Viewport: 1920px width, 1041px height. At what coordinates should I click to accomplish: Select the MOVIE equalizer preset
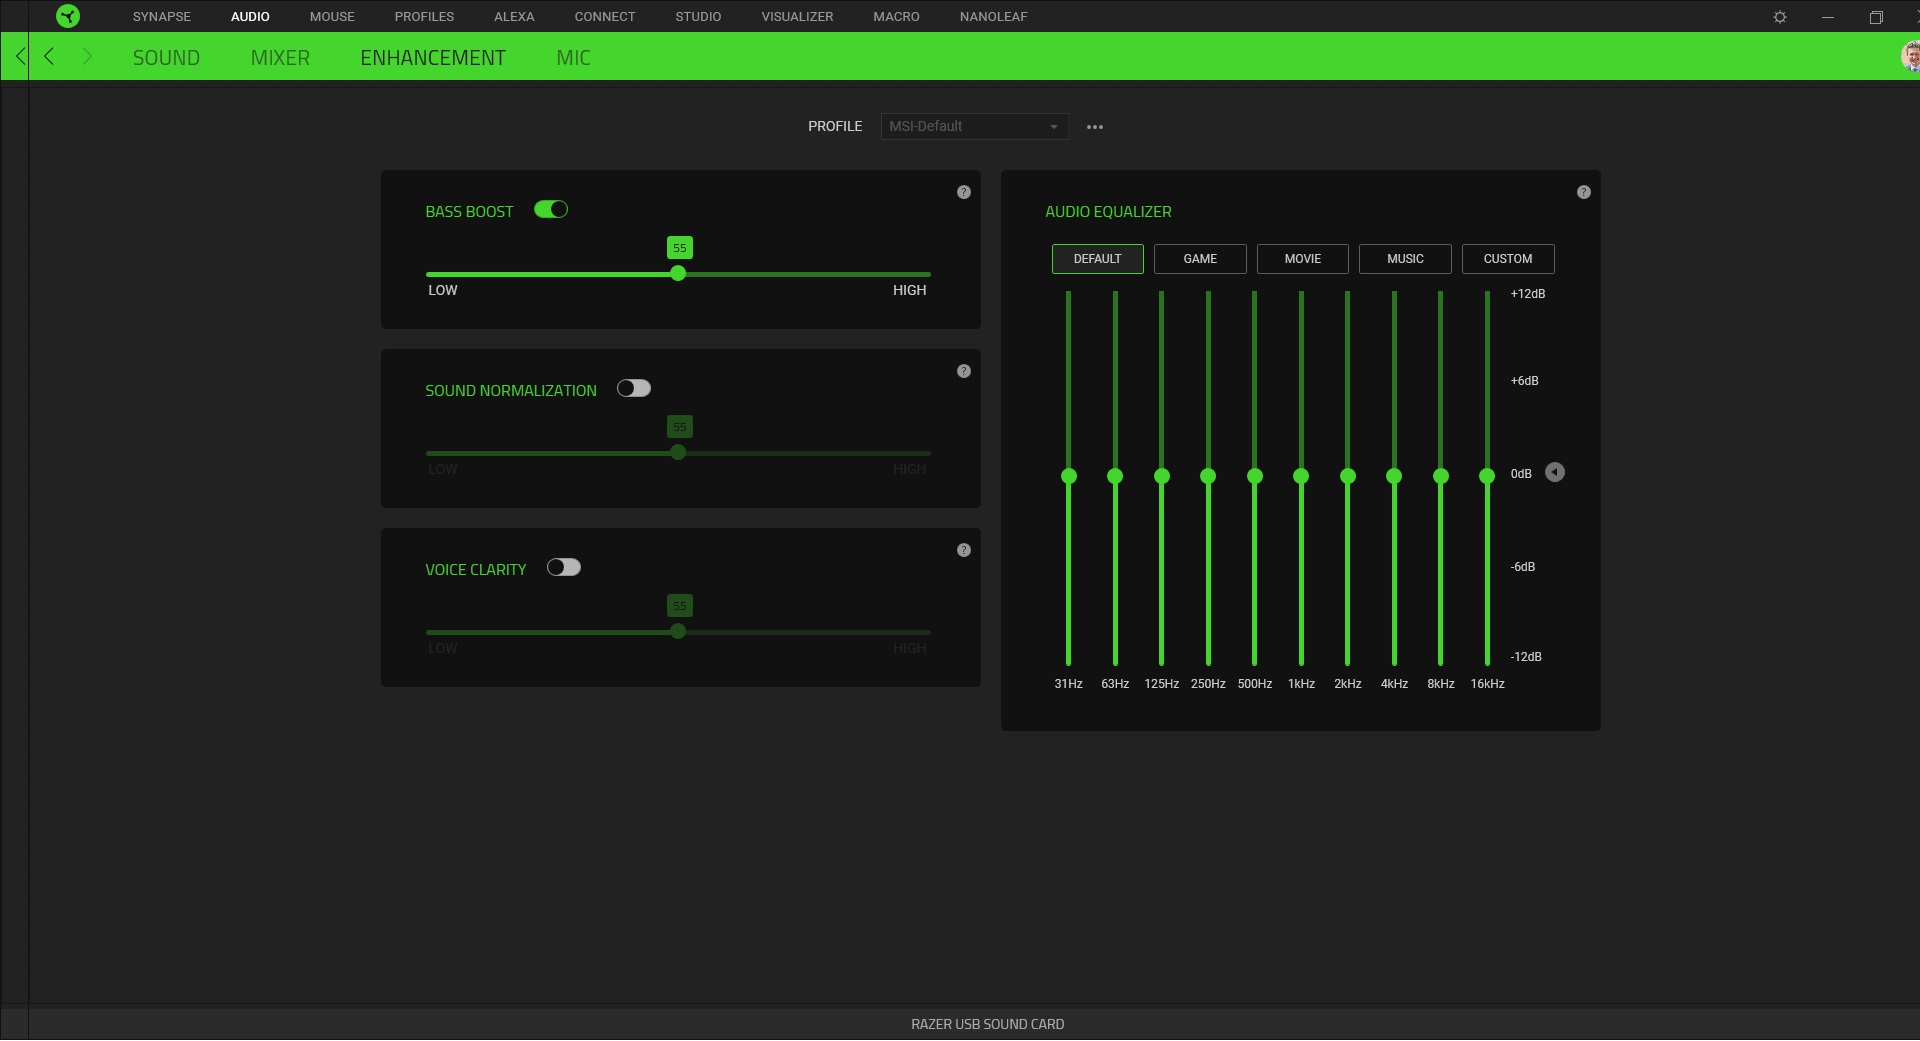pyautogui.click(x=1303, y=259)
